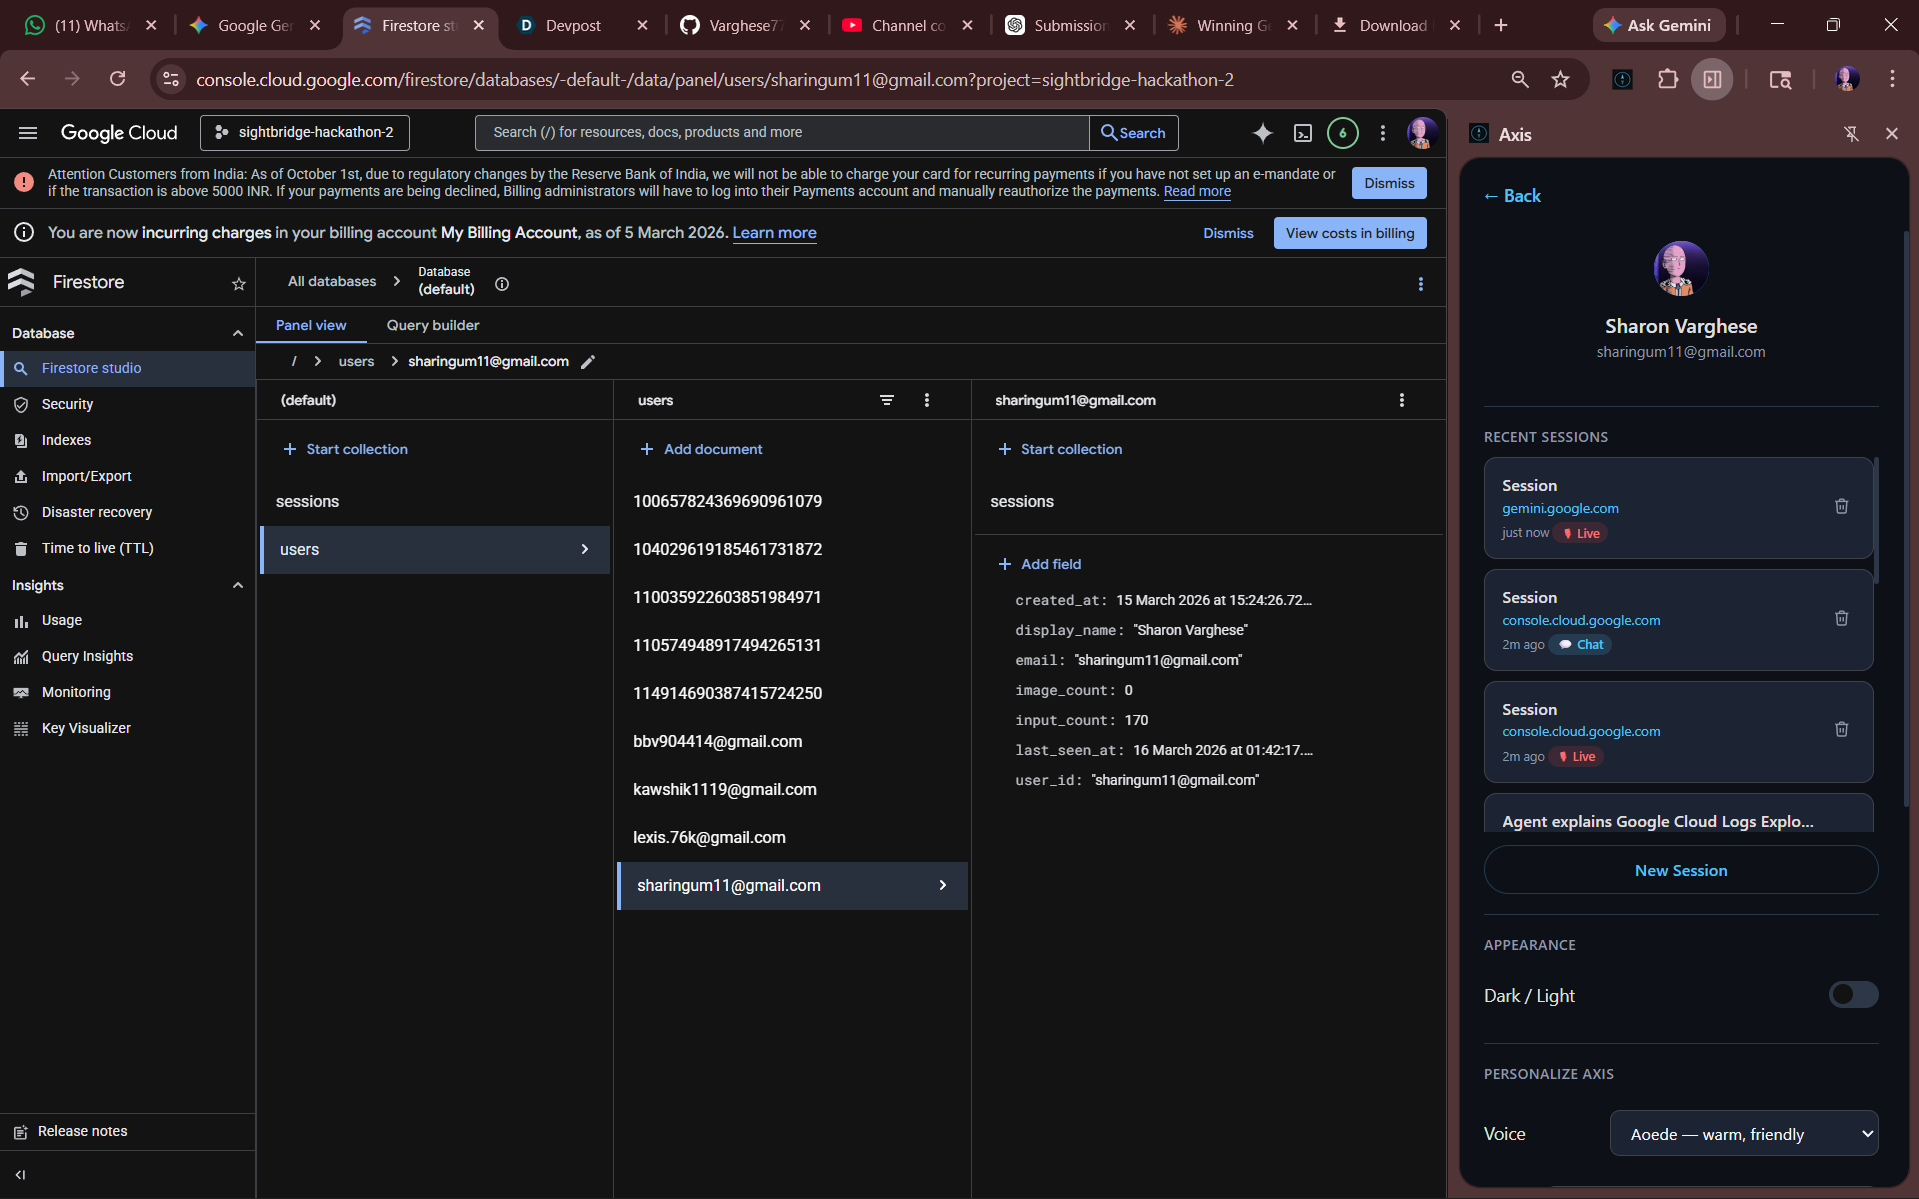Edit the document path with pencil icon
This screenshot has width=1919, height=1199.
pyautogui.click(x=588, y=362)
